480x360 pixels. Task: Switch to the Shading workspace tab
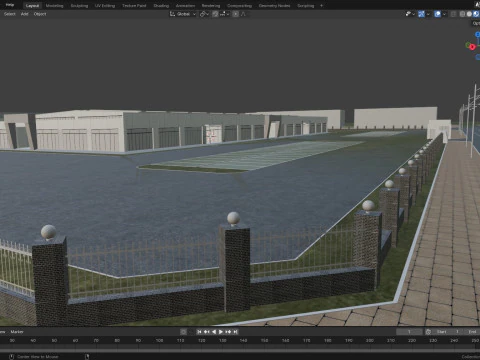pyautogui.click(x=161, y=6)
